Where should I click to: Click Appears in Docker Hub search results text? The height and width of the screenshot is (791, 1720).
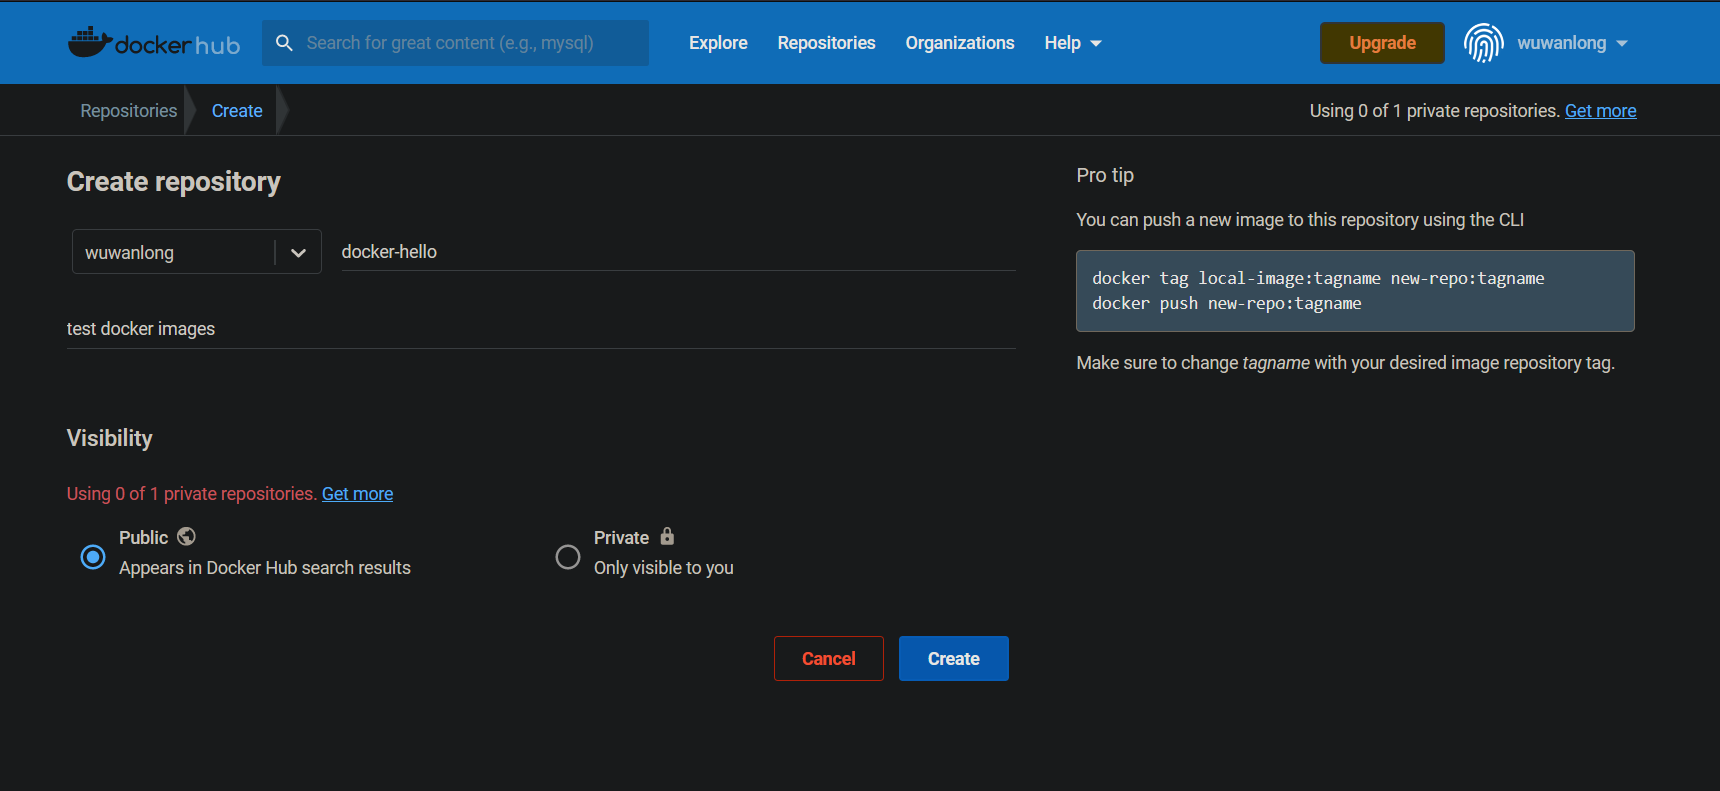point(265,568)
